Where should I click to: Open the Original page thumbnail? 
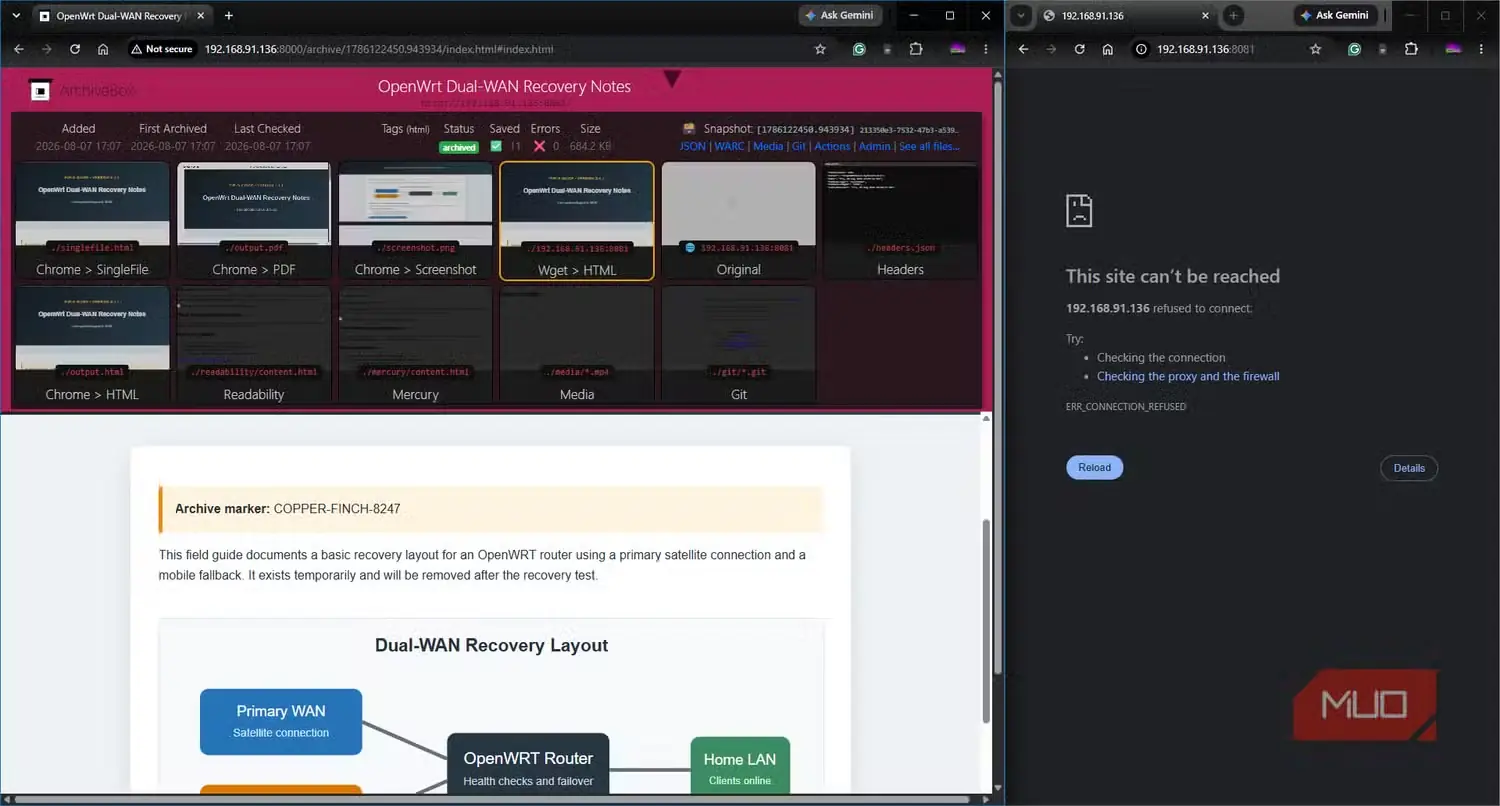[739, 221]
